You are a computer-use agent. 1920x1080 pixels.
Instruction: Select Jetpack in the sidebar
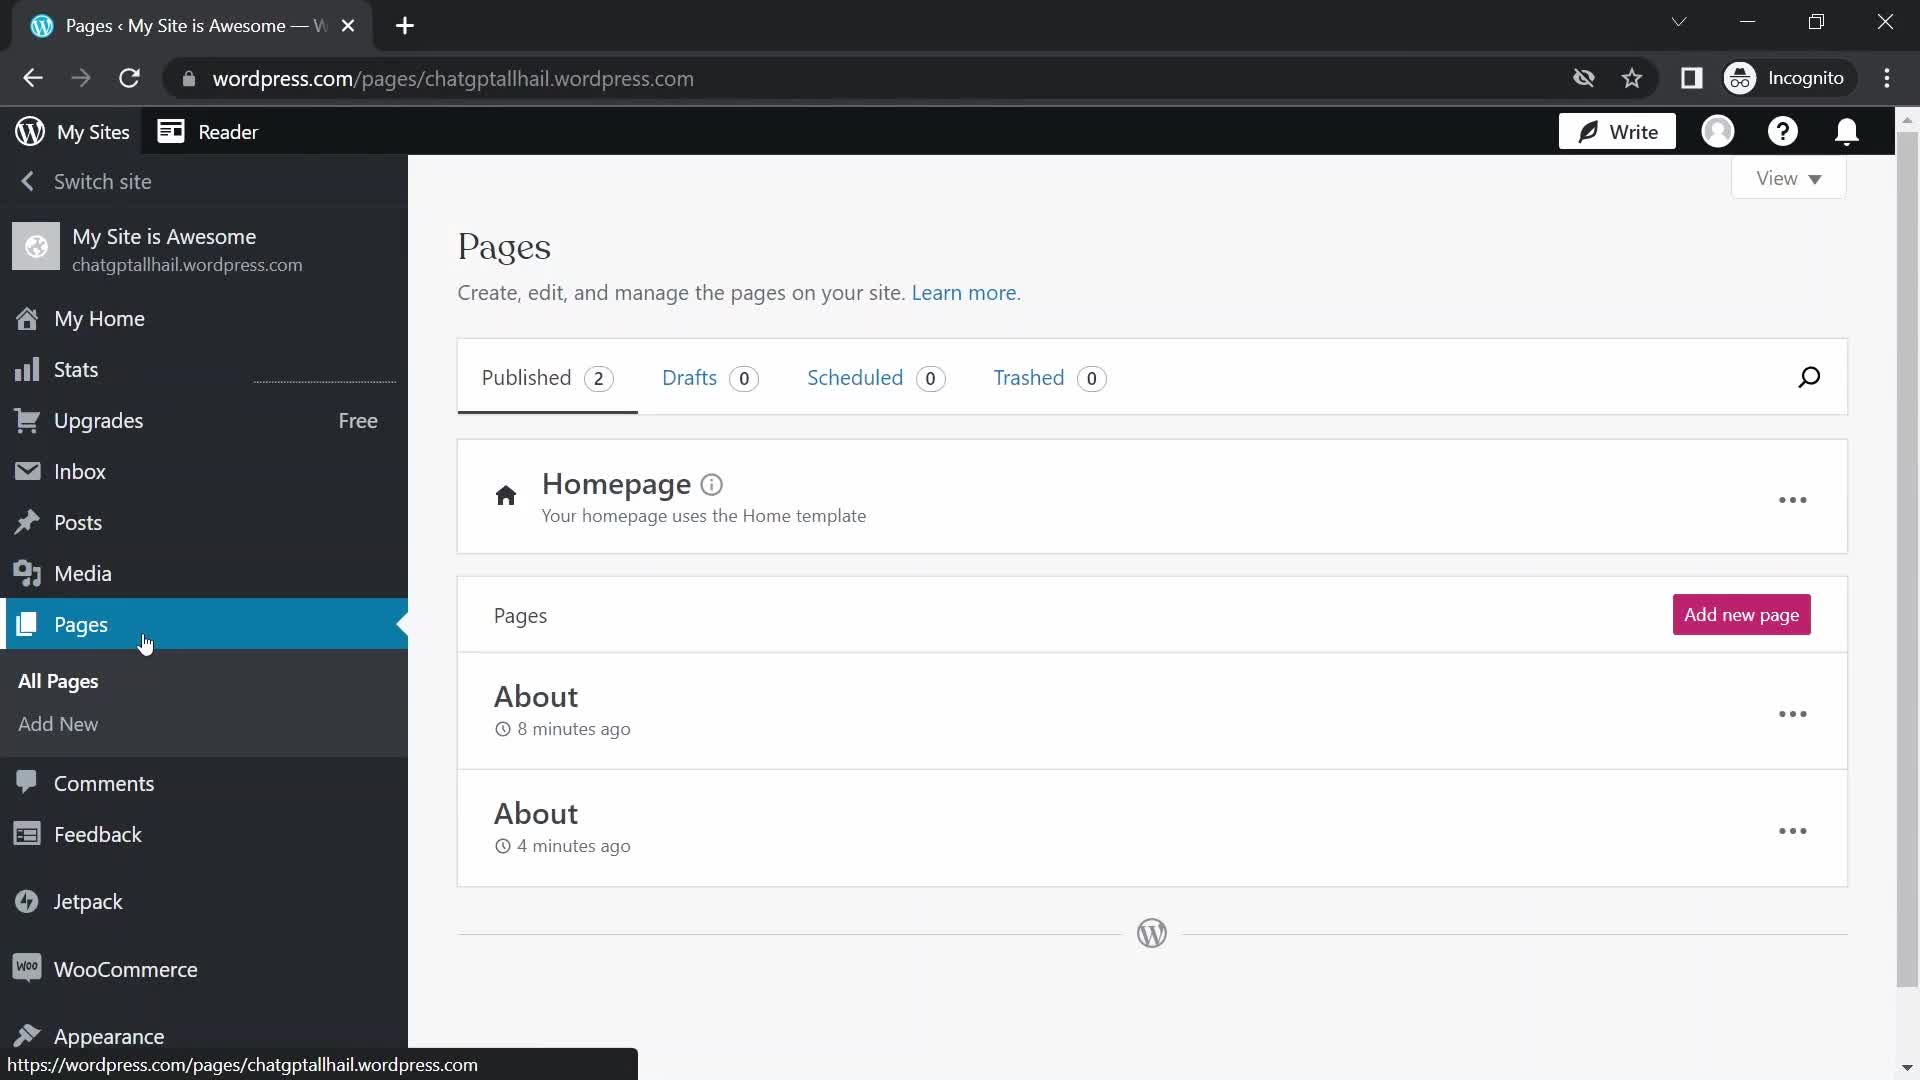[x=88, y=901]
